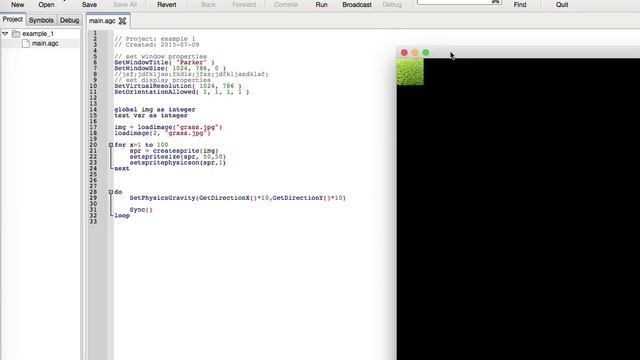
Task: Click the setspritesize code line
Action: pyautogui.click(x=178, y=157)
